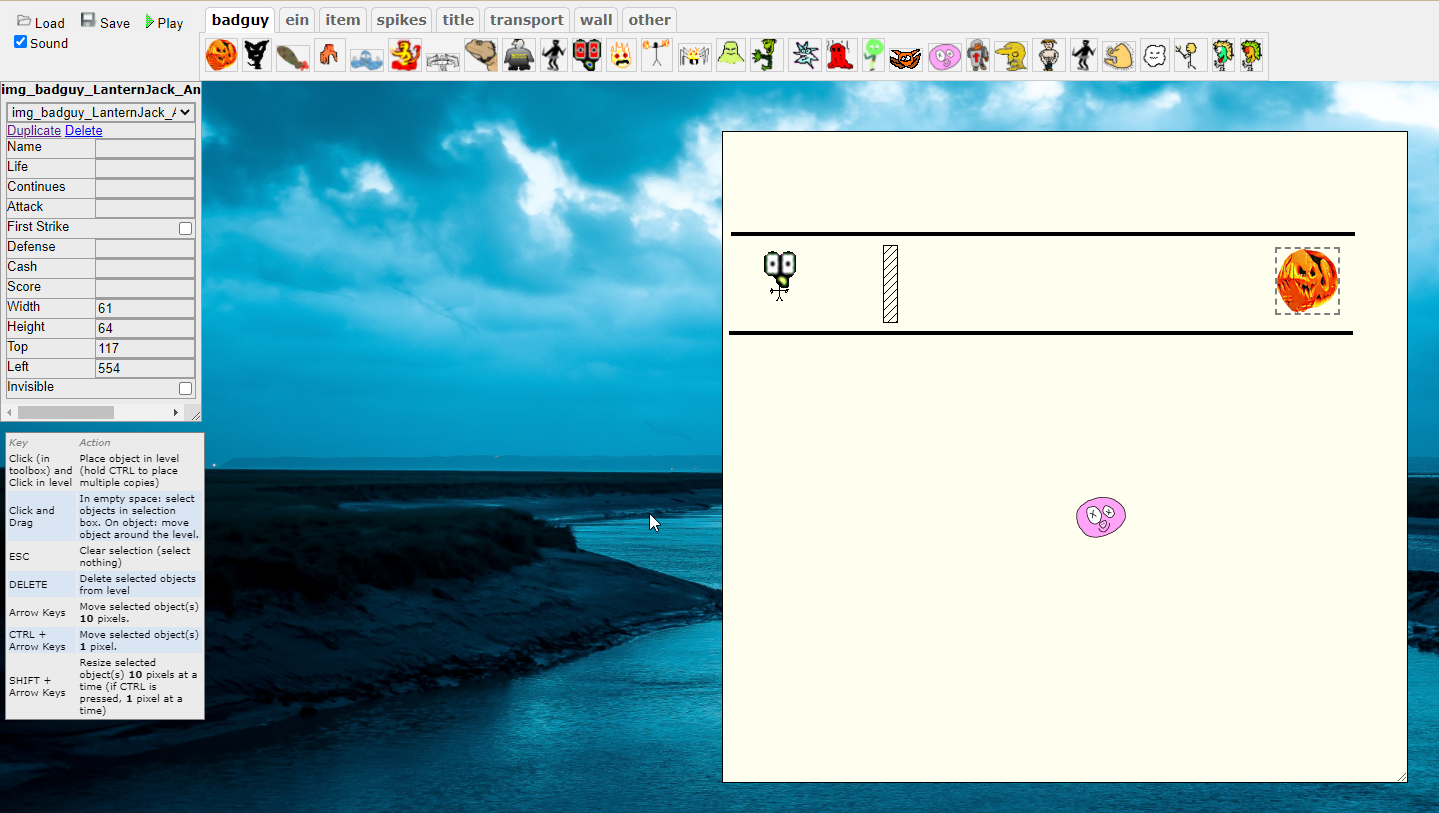Select the Lantern Jack pumpkin badguy in toolbox
The image size is (1439, 813).
click(x=221, y=55)
